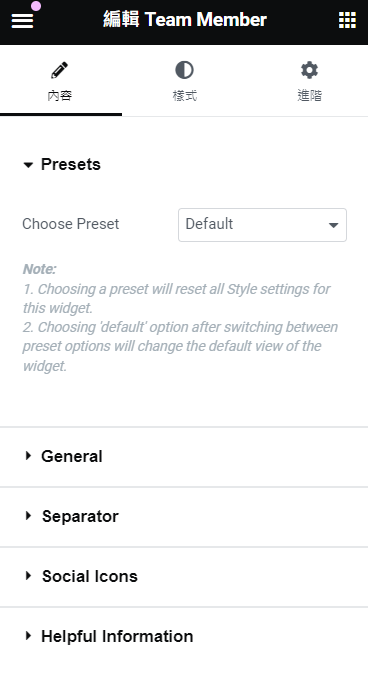The width and height of the screenshot is (368, 689).
Task: Switch to the 樣式 tab label
Action: click(184, 95)
